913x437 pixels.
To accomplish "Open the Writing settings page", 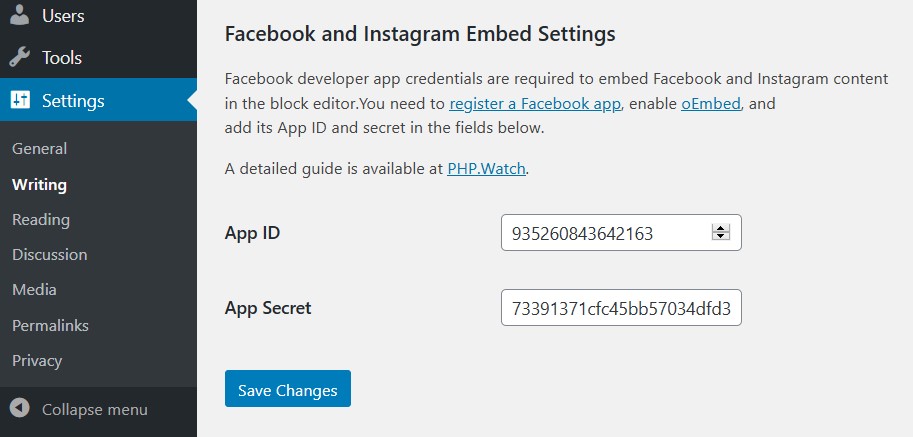I will 40,185.
